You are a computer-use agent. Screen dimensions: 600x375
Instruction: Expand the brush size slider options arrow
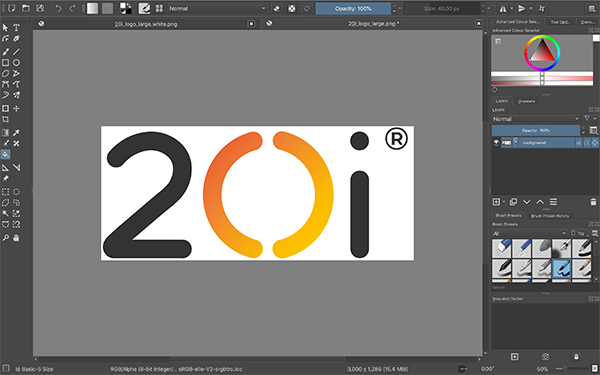(x=488, y=8)
